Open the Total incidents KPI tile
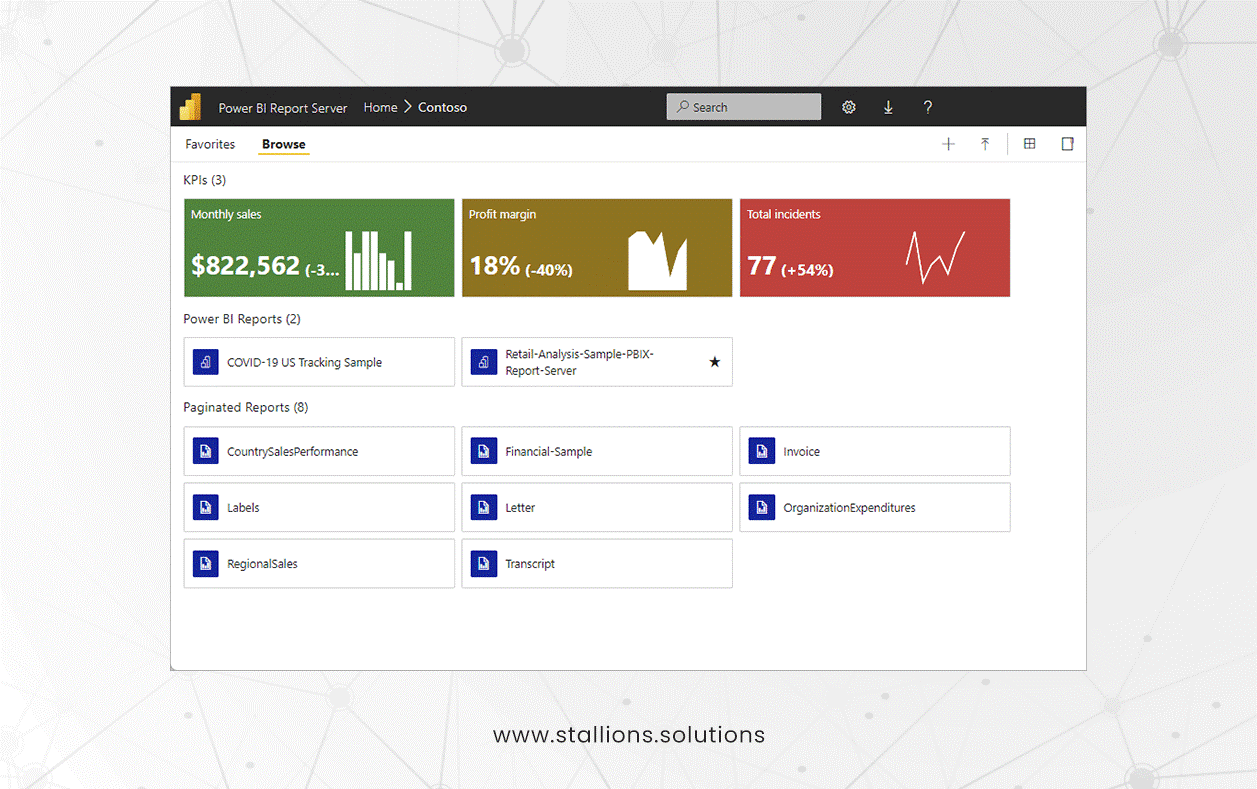 (x=875, y=248)
